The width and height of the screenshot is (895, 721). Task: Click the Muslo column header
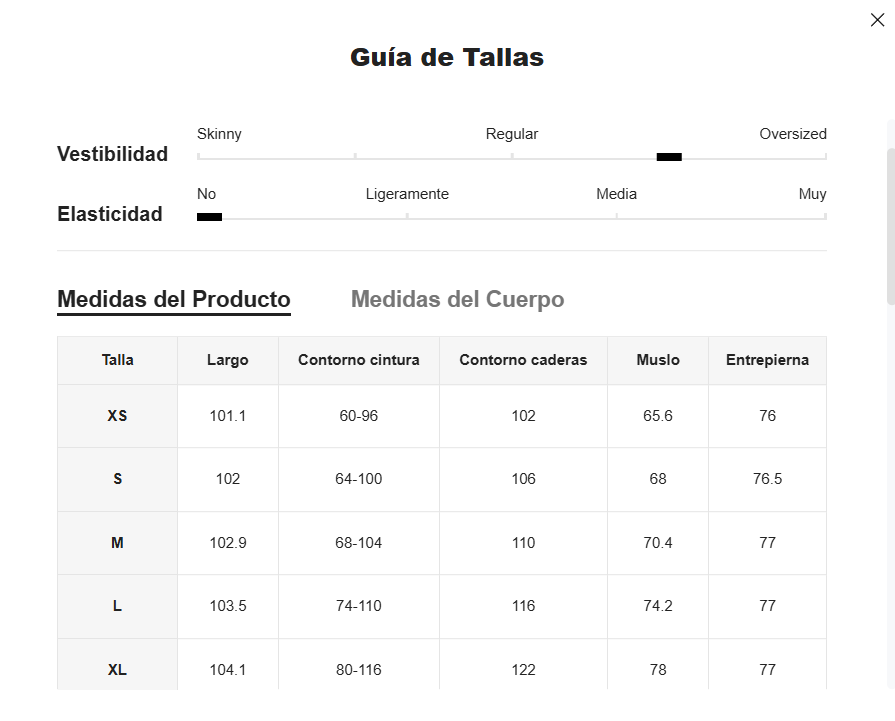(658, 360)
